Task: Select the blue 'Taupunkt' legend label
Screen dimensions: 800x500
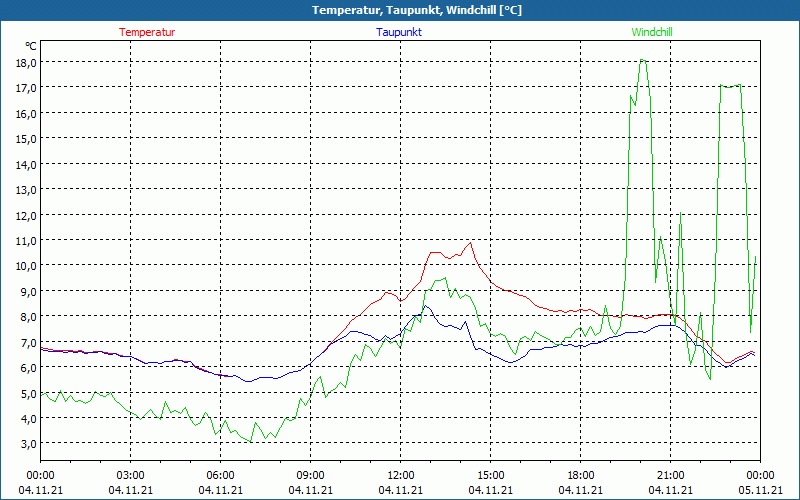Action: tap(399, 32)
